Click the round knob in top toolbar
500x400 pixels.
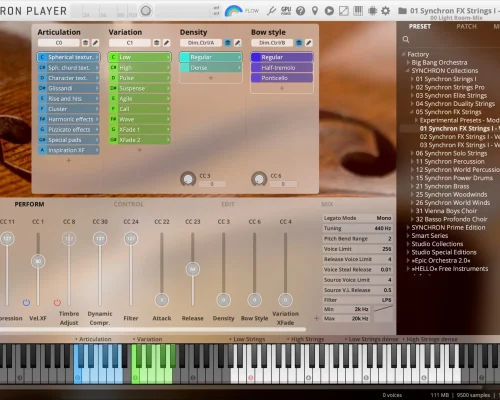(x=146, y=11)
